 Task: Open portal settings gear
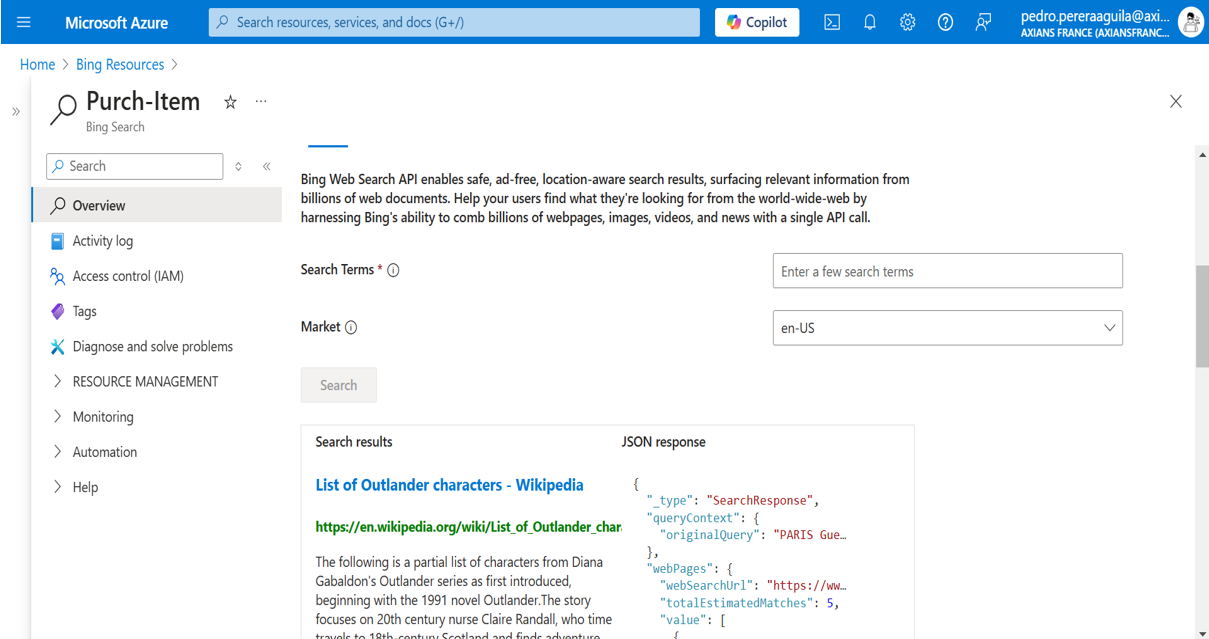tap(907, 22)
